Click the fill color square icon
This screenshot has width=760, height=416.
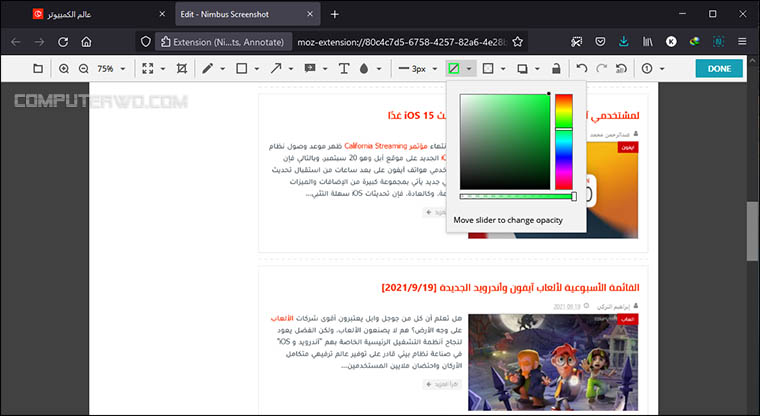[x=488, y=69]
